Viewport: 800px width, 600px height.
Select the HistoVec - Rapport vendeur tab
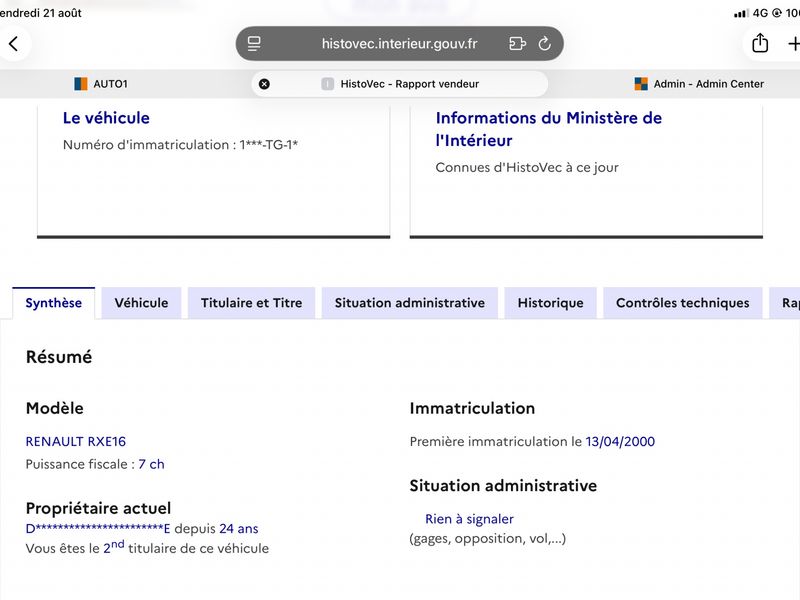400,84
